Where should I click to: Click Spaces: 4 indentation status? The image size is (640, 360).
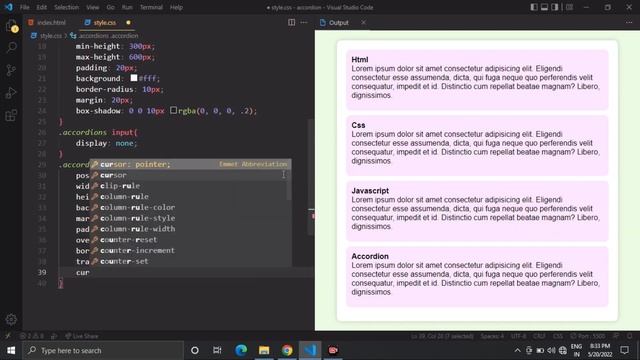[492, 336]
